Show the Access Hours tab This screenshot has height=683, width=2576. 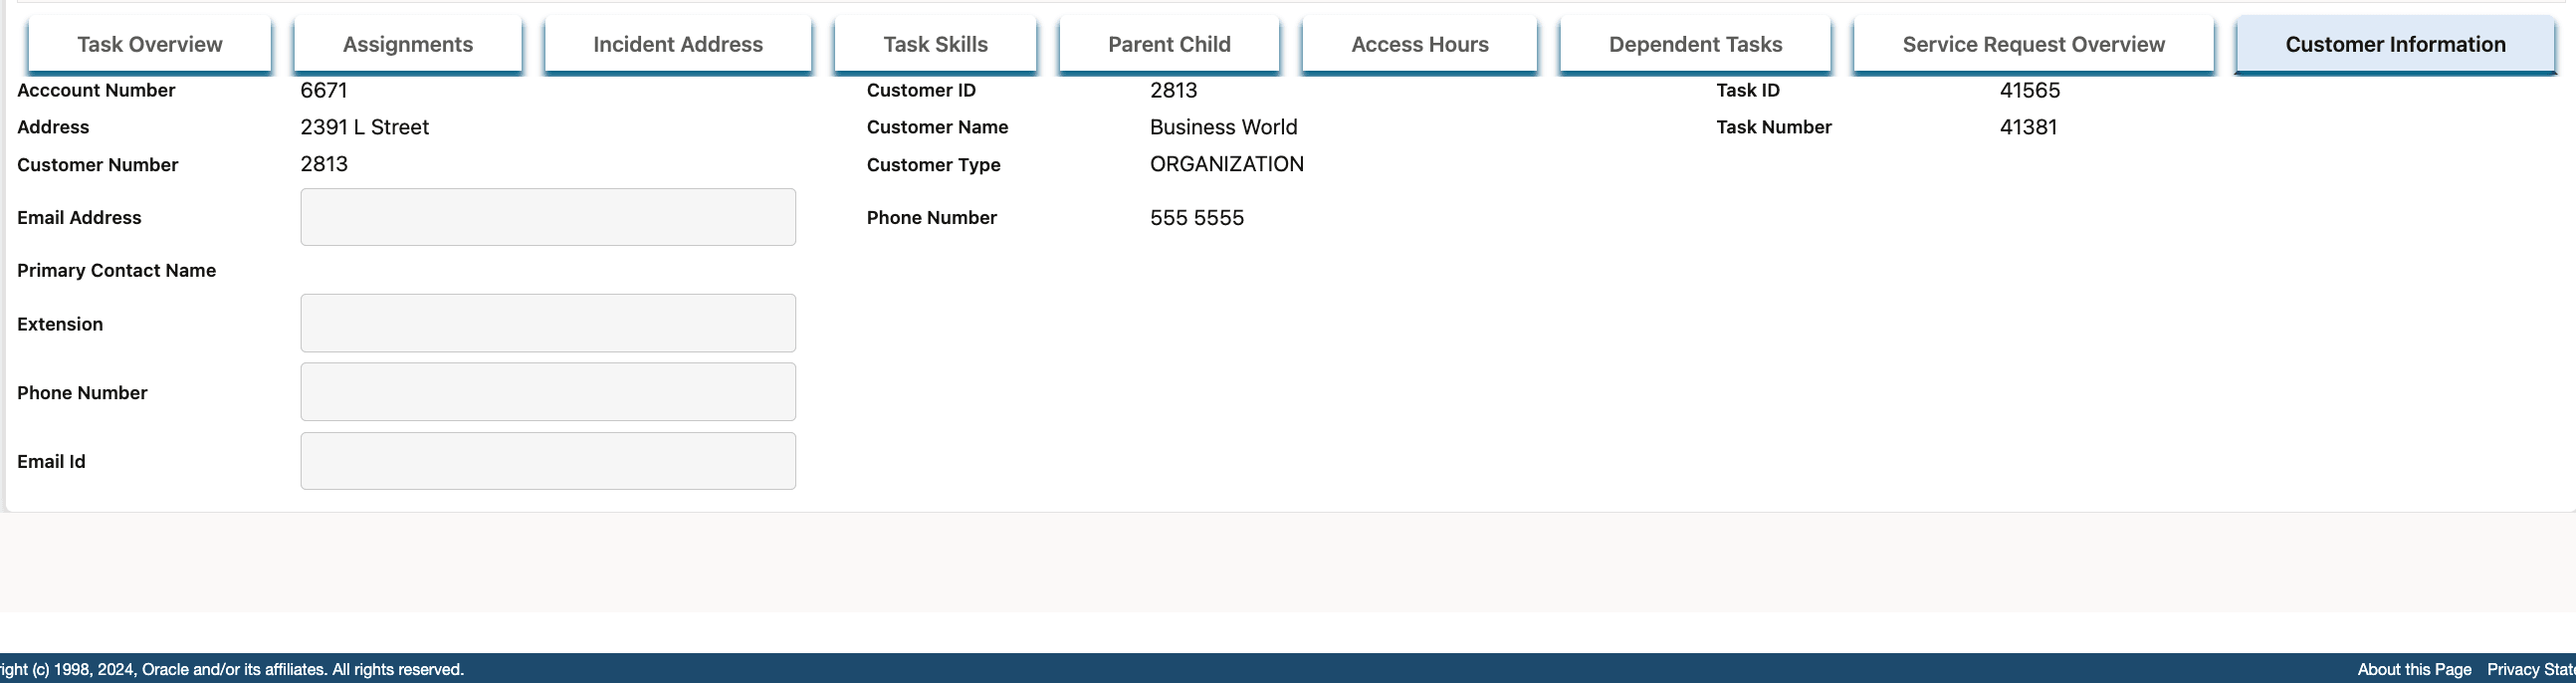point(1420,44)
